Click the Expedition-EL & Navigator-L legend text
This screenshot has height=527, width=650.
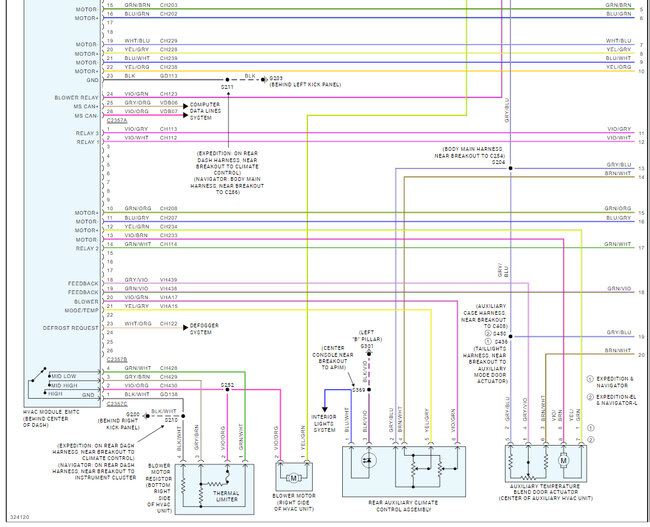click(617, 400)
